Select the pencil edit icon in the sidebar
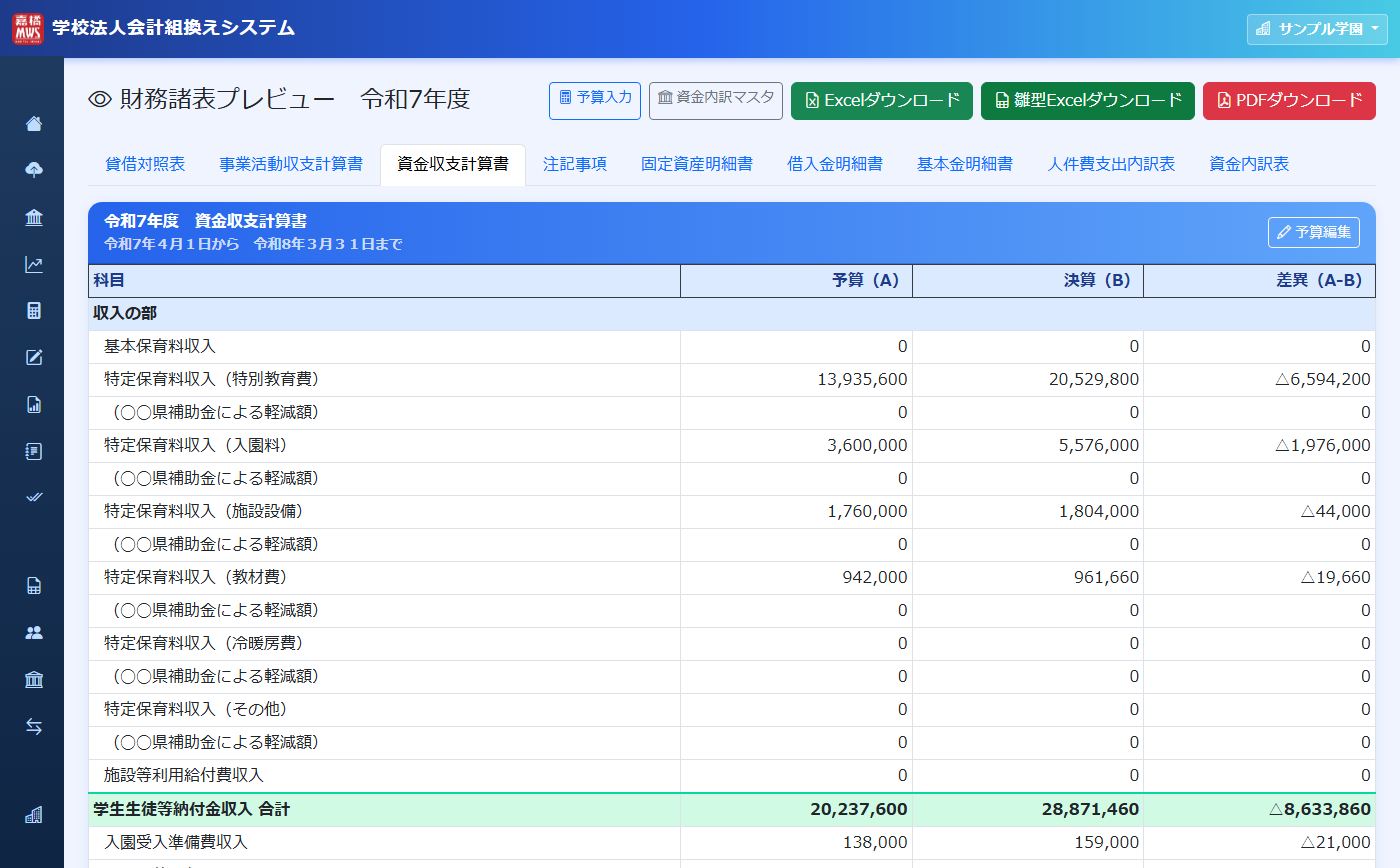This screenshot has width=1400, height=868. (34, 358)
